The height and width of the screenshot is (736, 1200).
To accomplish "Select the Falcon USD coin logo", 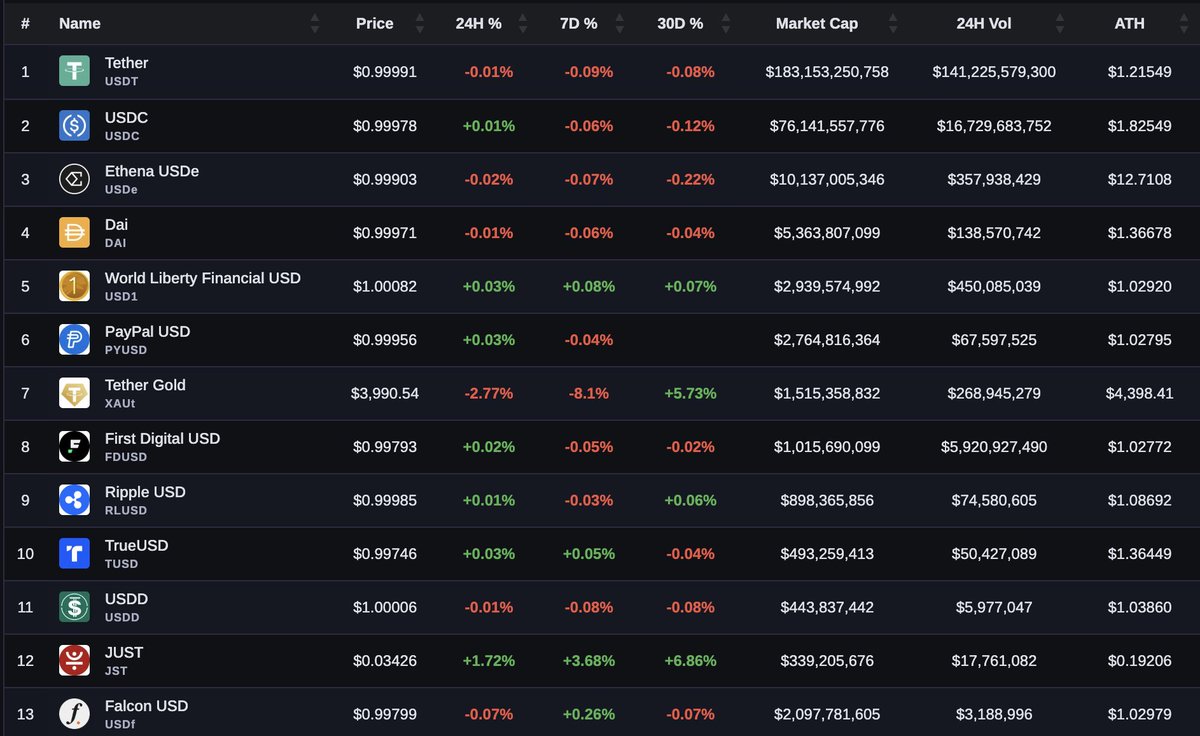I will click(x=74, y=713).
